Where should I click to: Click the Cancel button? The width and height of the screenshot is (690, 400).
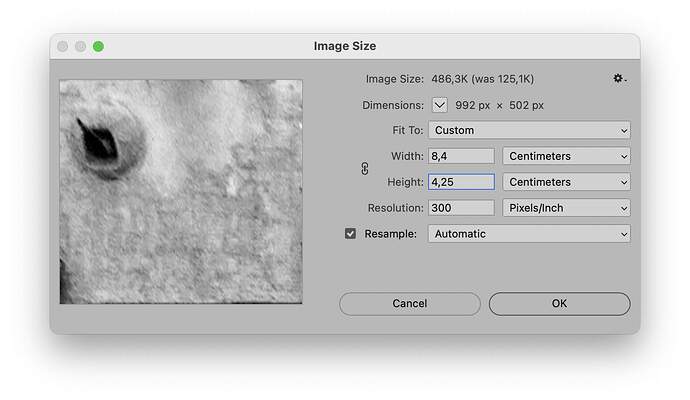coord(410,304)
